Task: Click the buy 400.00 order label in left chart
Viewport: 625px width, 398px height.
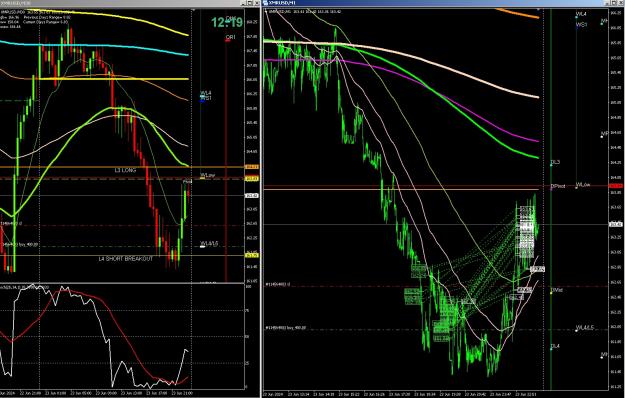Action: point(20,245)
